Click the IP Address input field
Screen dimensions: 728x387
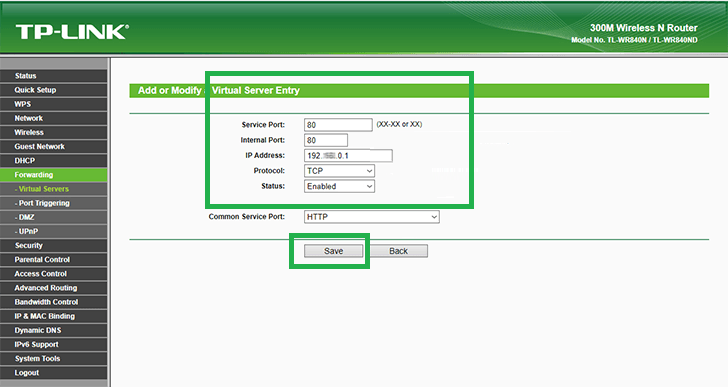tap(348, 155)
